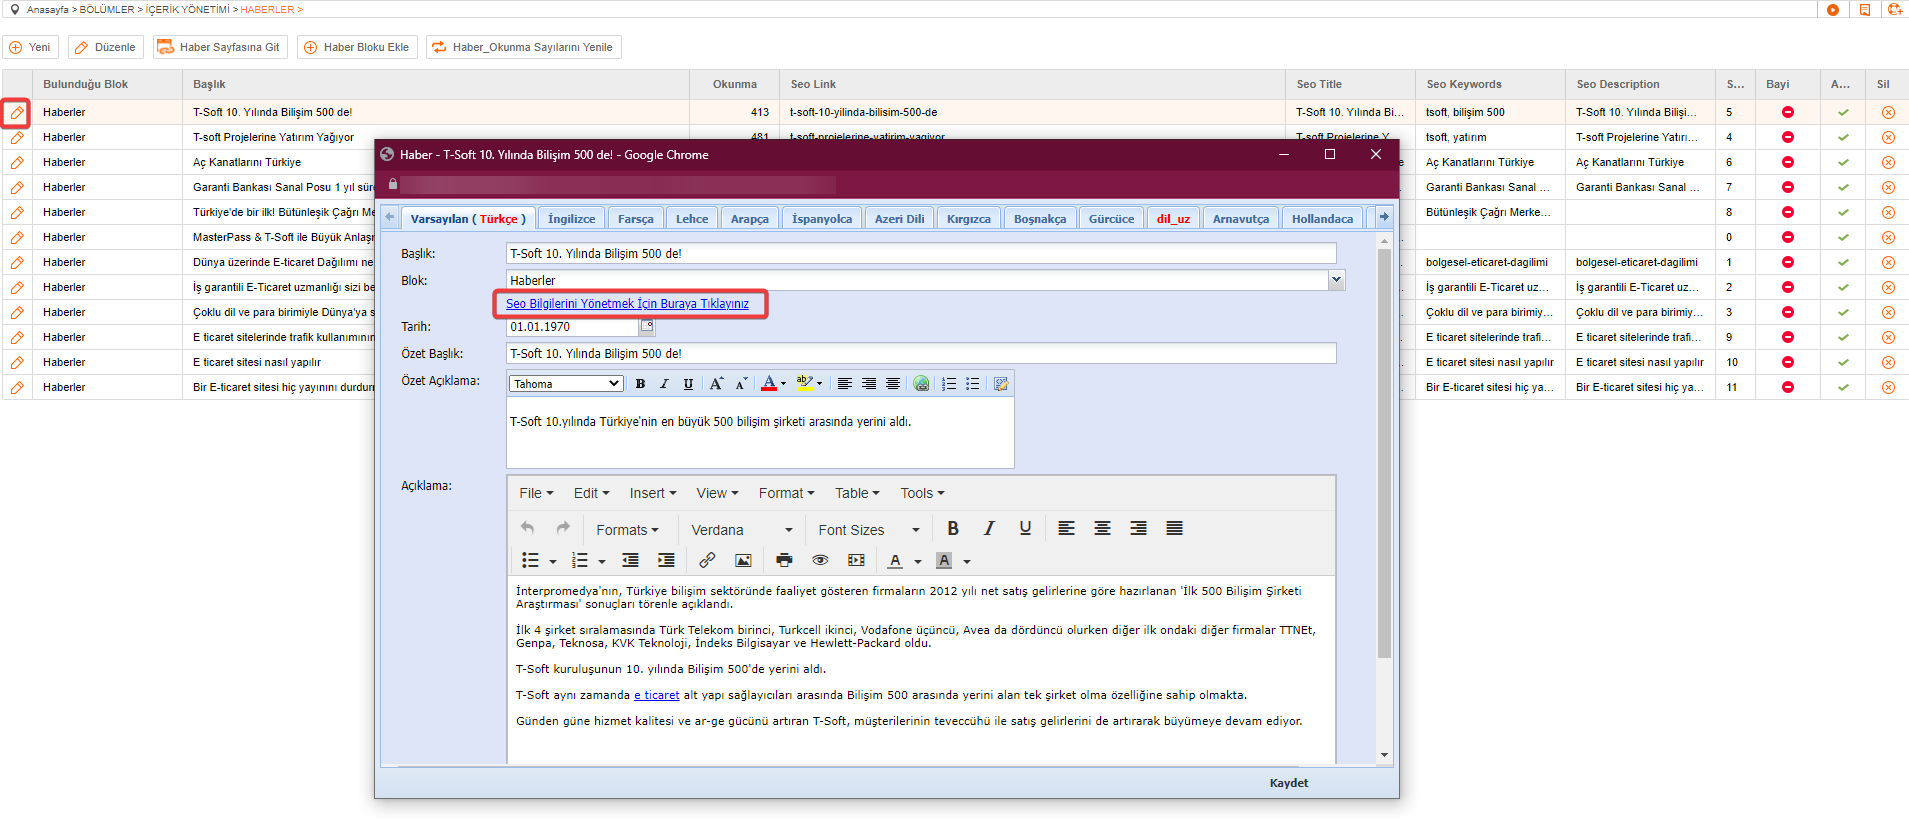Insert a numbered list in the Özet Açıklama toolbar
The width and height of the screenshot is (1909, 825).
click(x=949, y=384)
